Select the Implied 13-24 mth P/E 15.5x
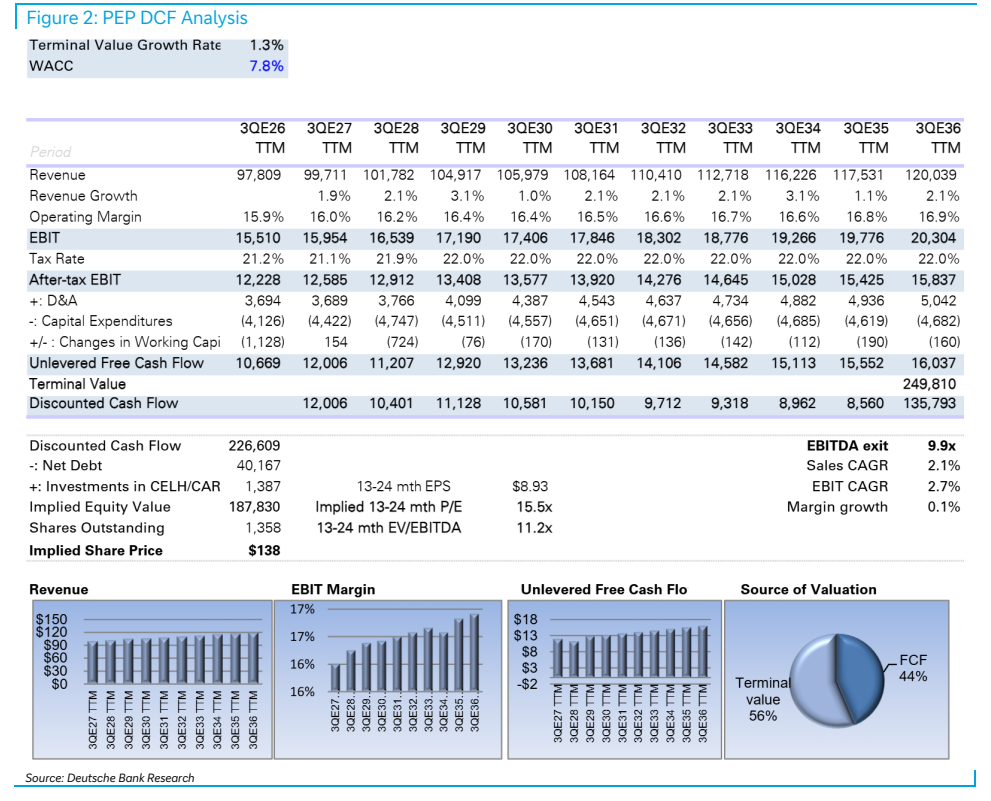 coord(534,507)
